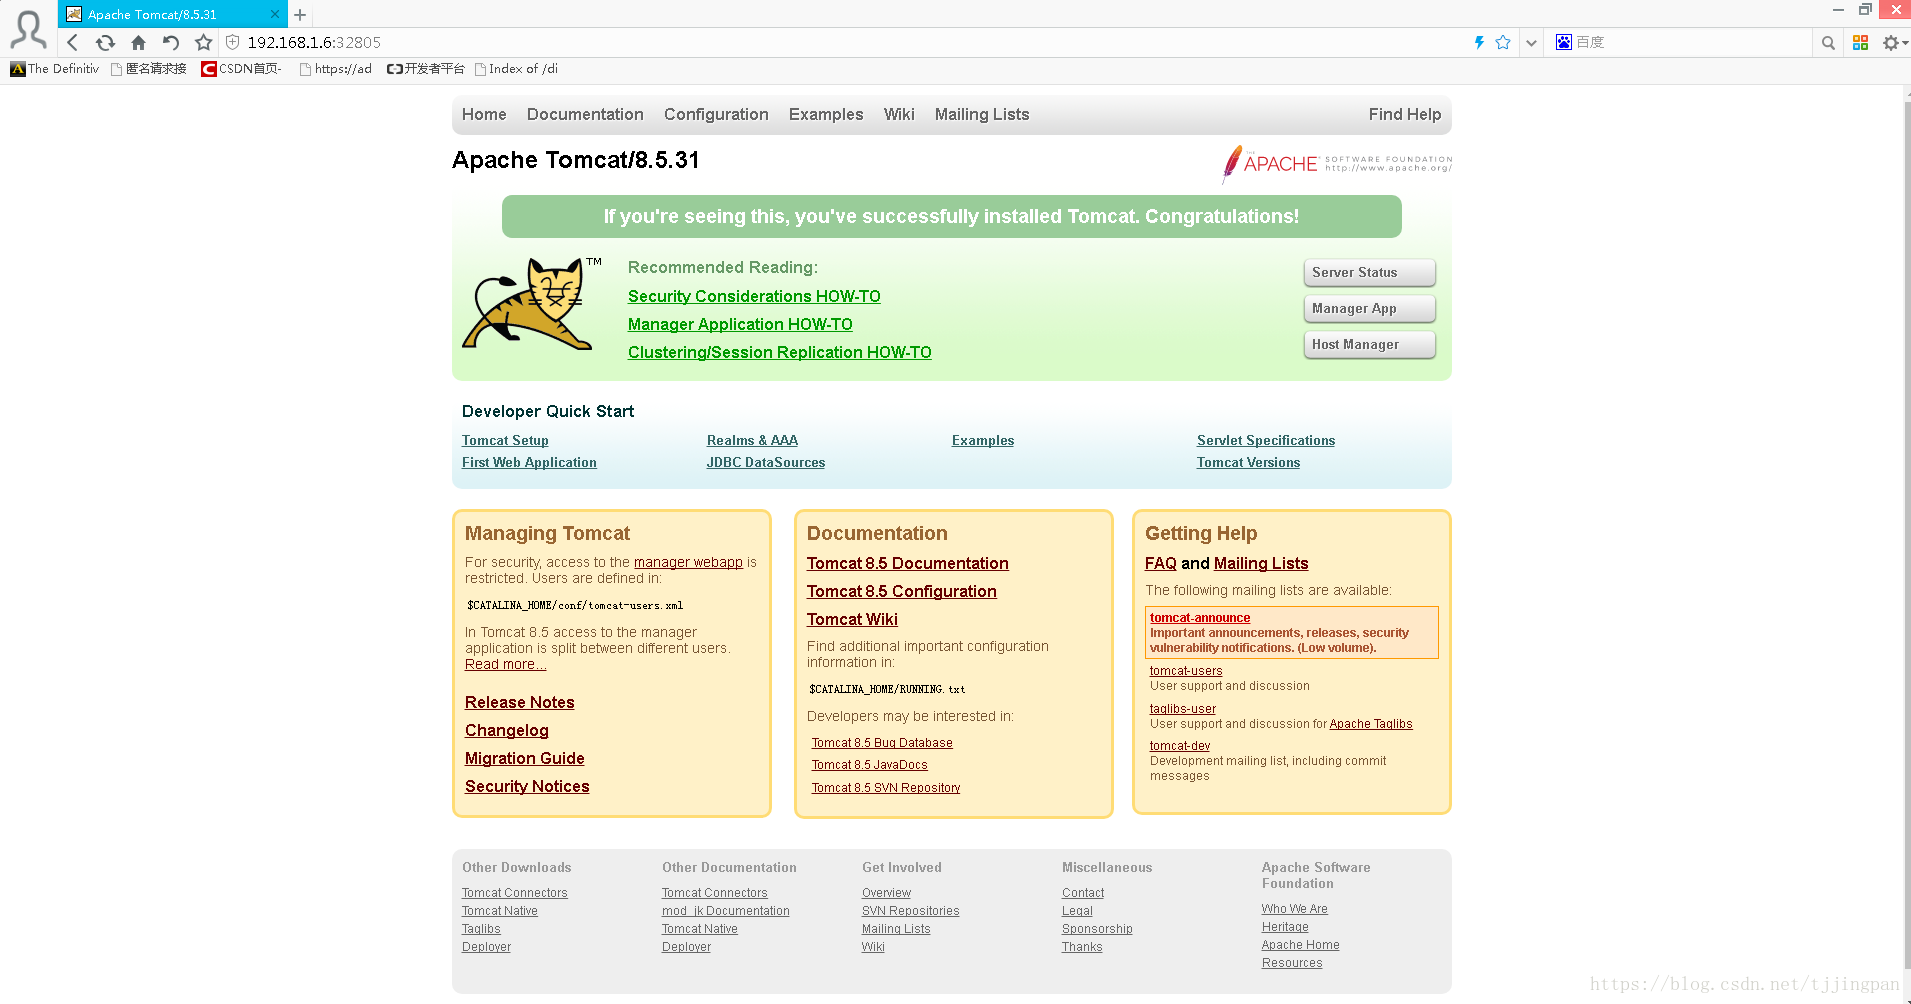Image resolution: width=1911 pixels, height=1004 pixels.
Task: Click the blue star favorite icon in address bar
Action: 1503,42
